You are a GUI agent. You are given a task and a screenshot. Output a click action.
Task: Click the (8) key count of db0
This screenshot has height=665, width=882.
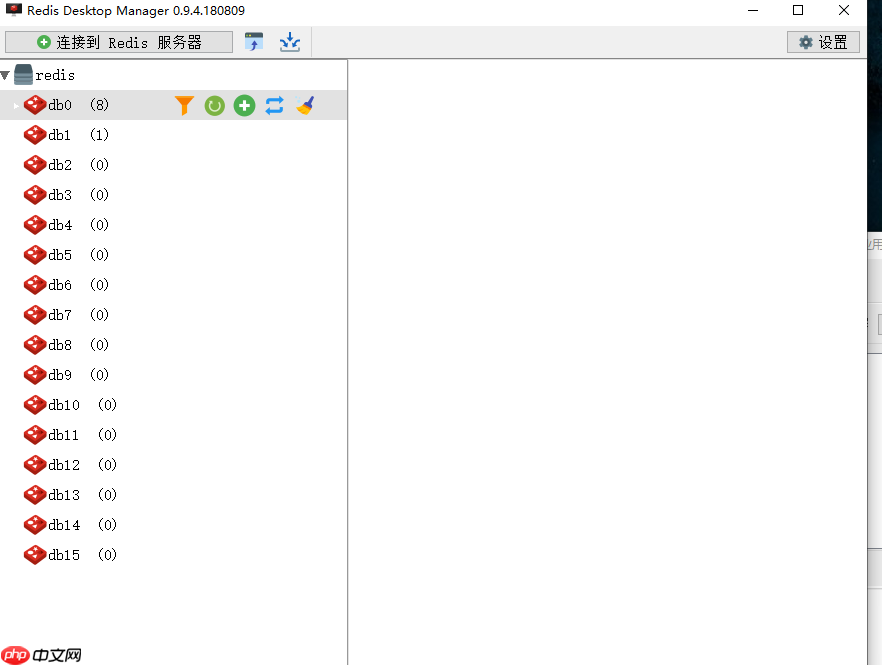pyautogui.click(x=100, y=105)
